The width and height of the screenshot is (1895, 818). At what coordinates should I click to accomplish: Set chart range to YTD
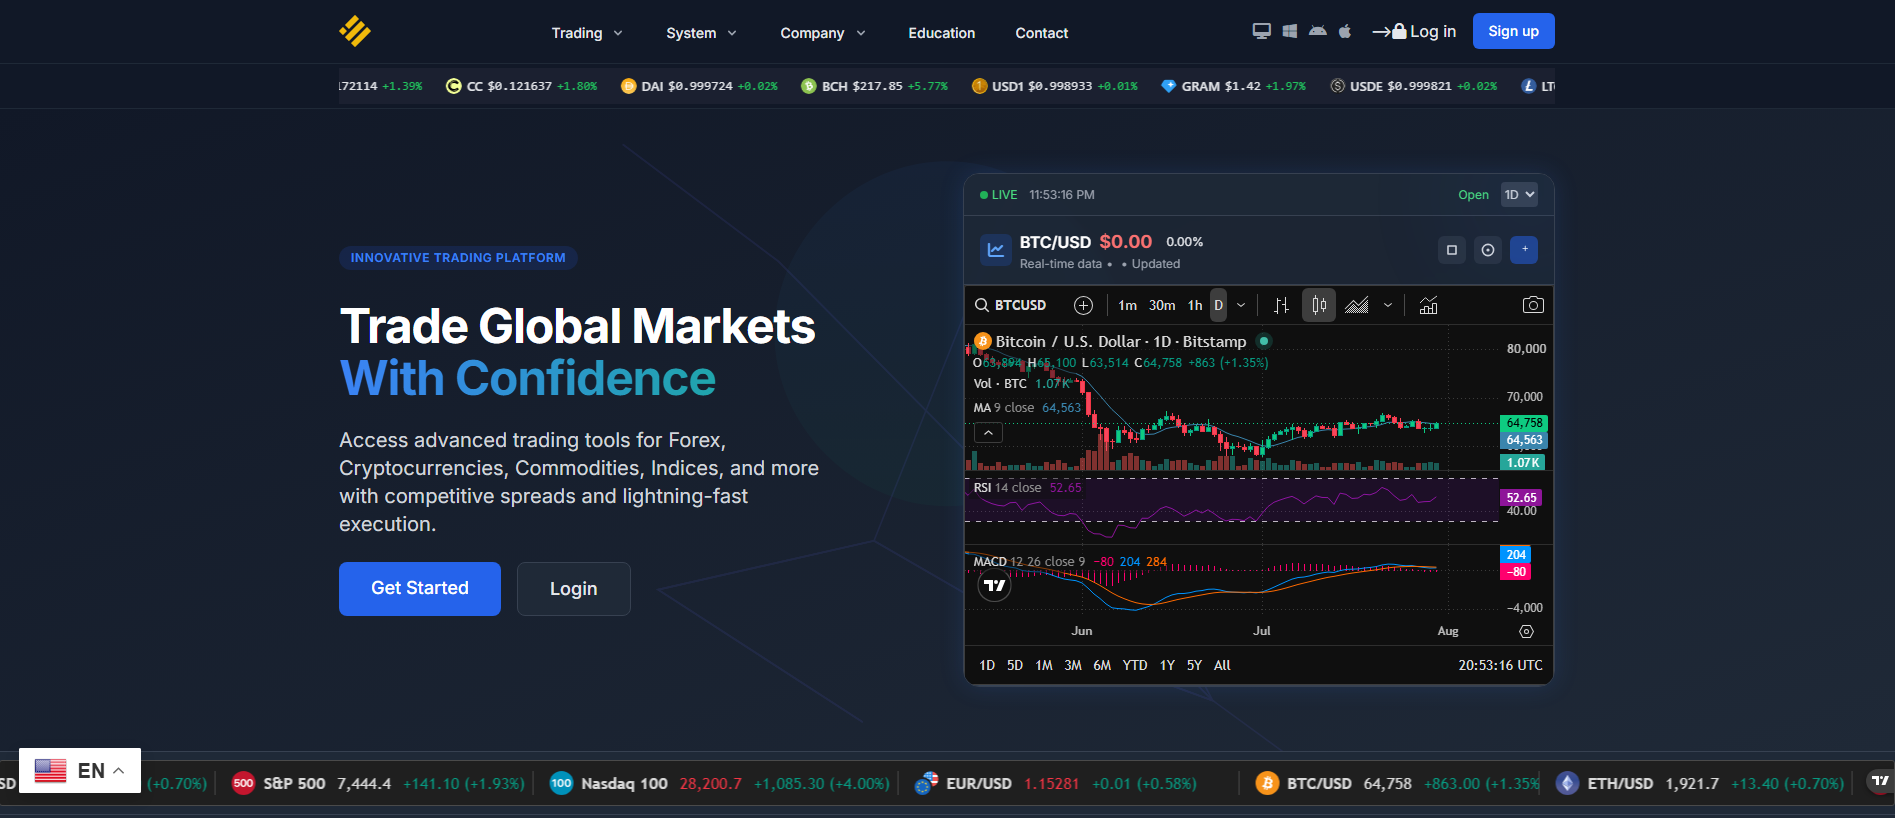(x=1135, y=665)
